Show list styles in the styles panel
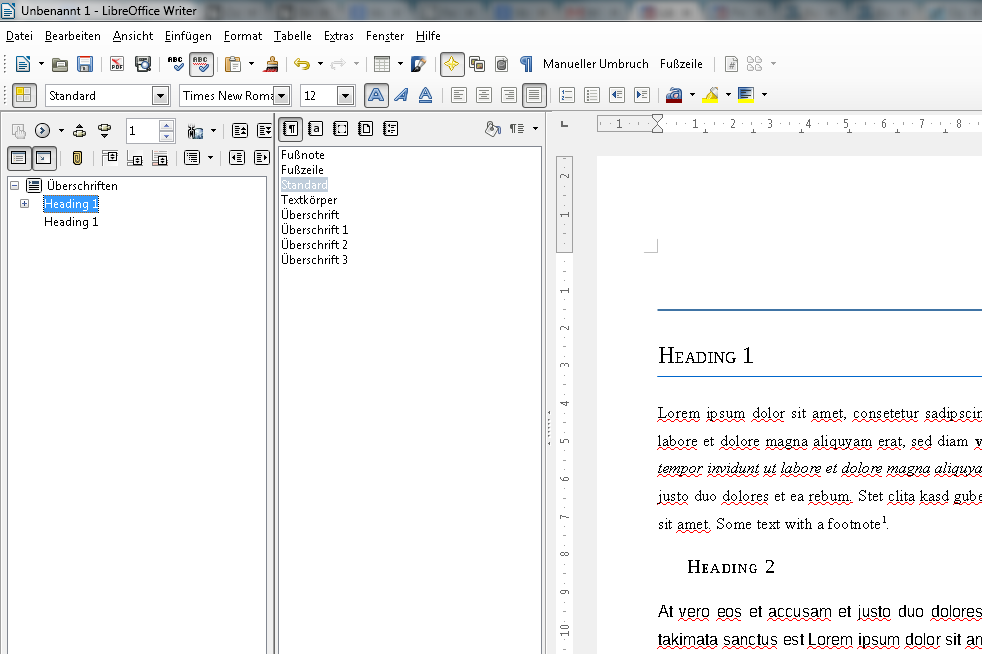The height and width of the screenshot is (654, 982). click(x=391, y=129)
